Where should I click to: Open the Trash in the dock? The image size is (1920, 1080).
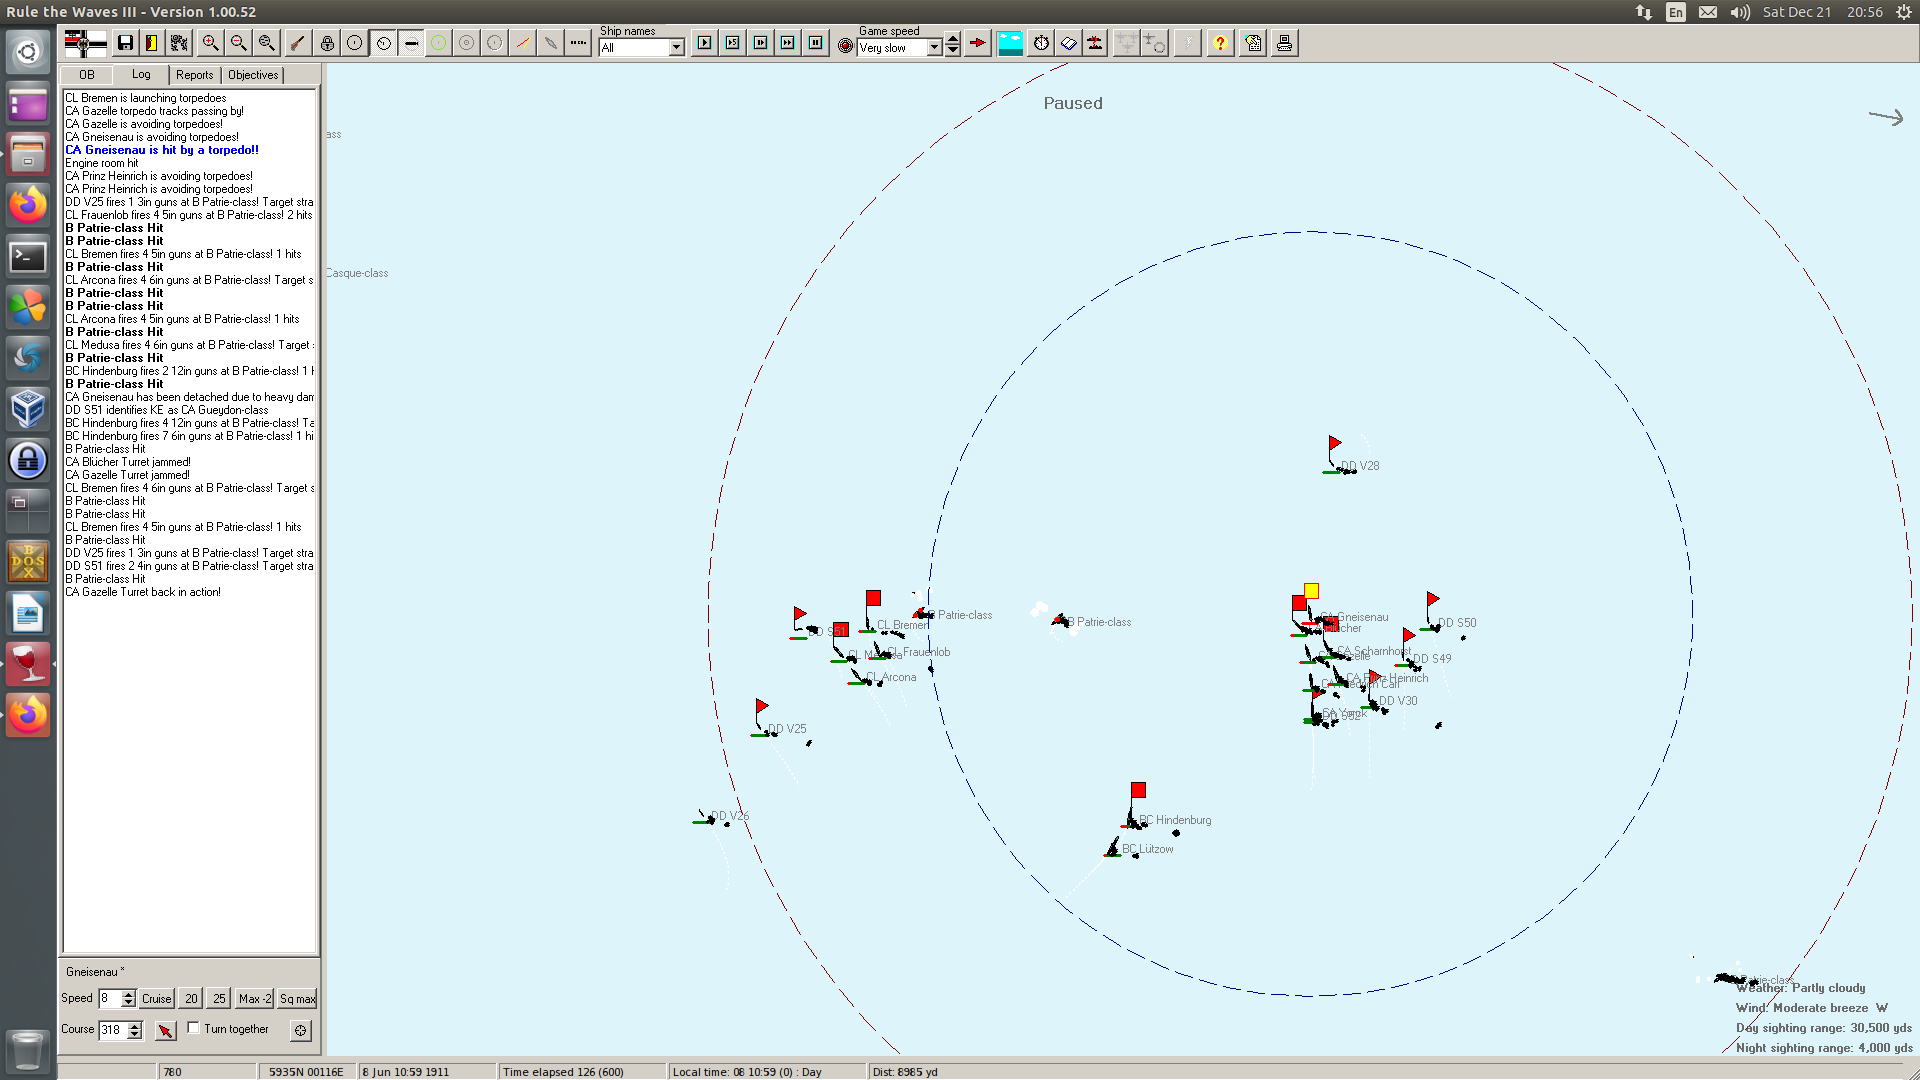click(28, 1050)
